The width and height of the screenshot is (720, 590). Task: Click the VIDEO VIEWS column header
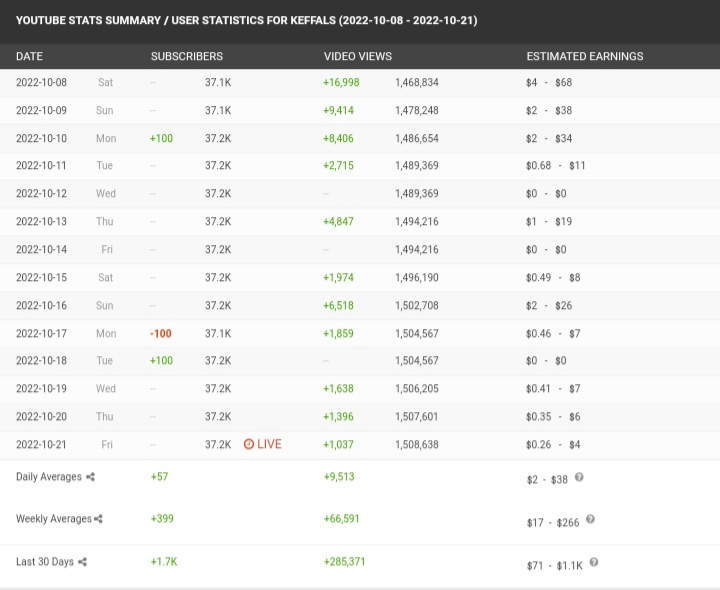(x=358, y=56)
